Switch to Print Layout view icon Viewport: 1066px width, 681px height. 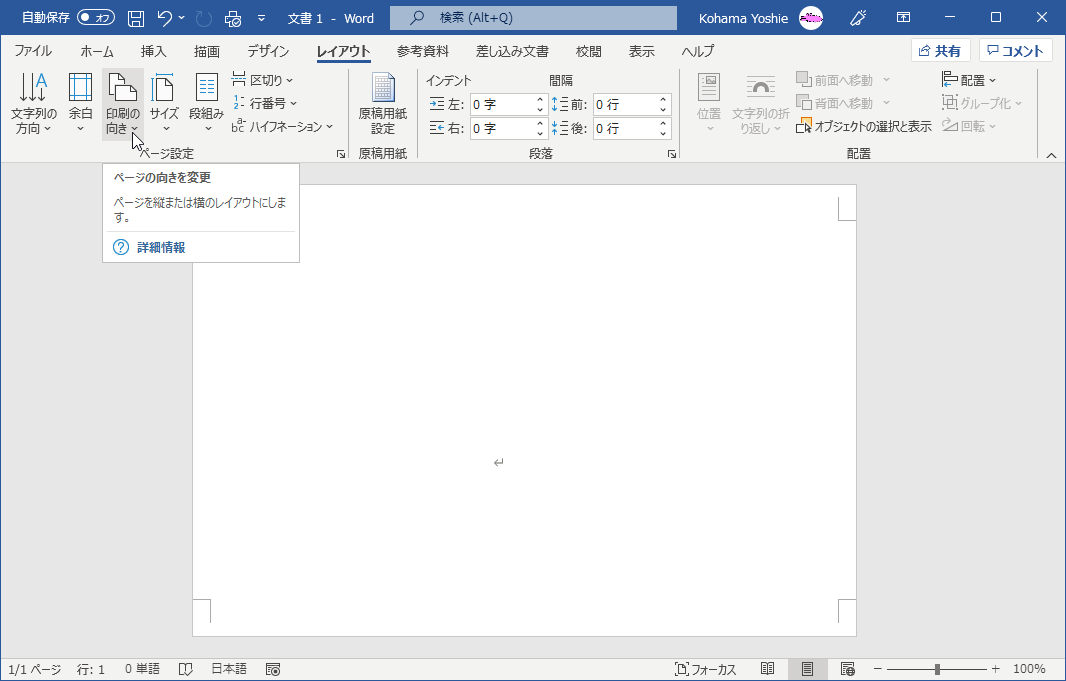coord(807,669)
